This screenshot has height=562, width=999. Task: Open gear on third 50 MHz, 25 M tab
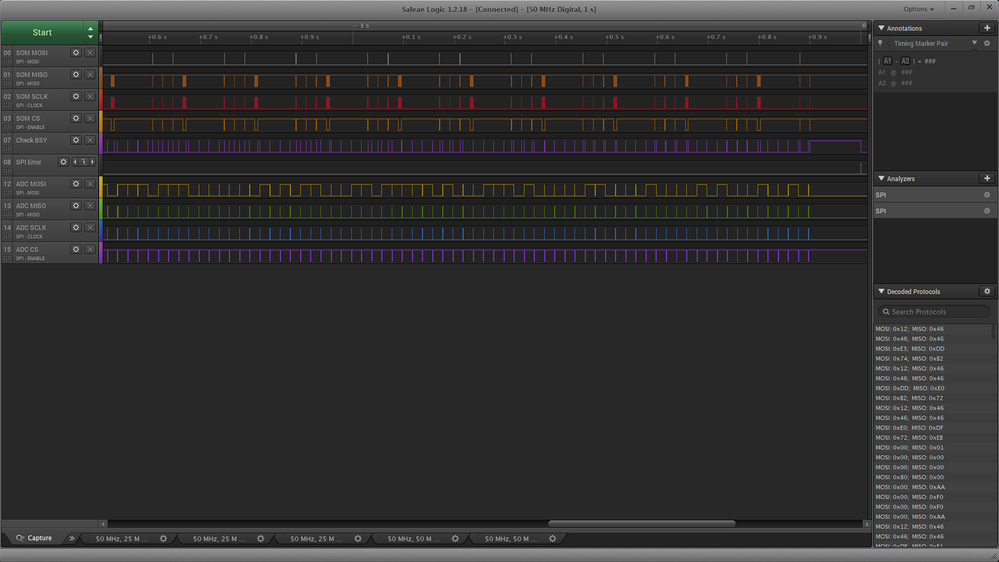(x=358, y=539)
